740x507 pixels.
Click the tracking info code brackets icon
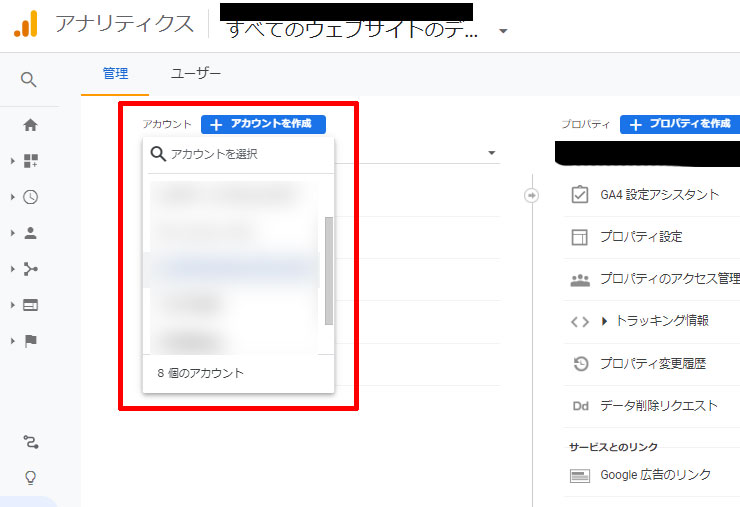click(x=580, y=322)
